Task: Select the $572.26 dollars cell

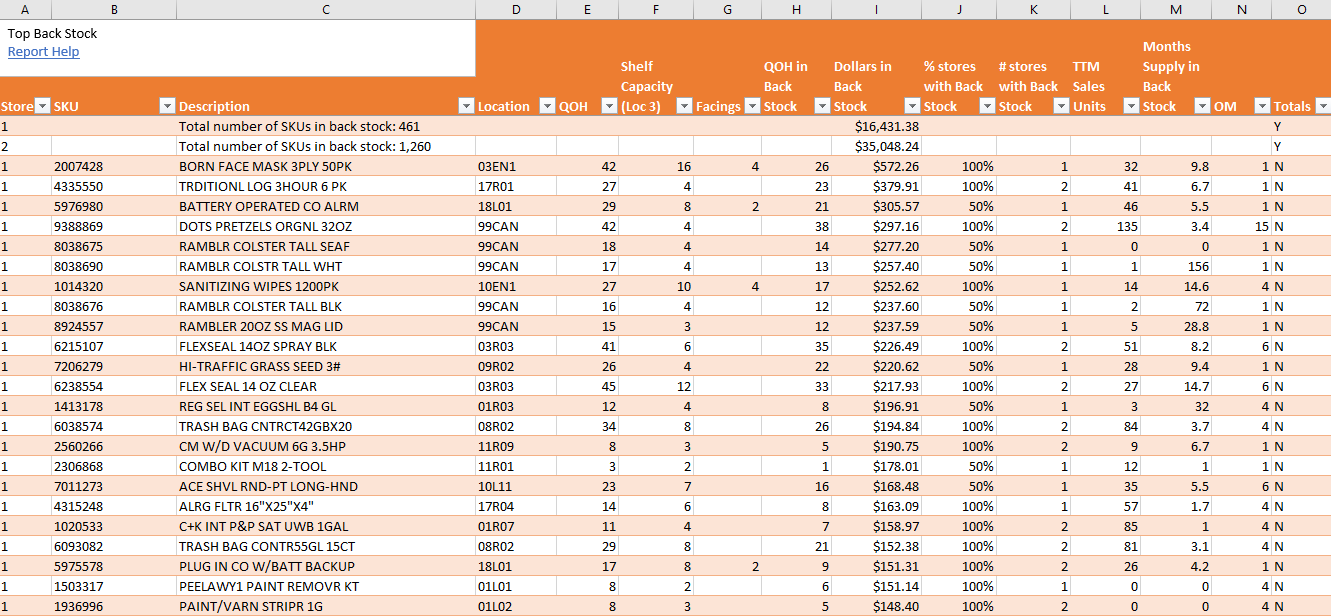Action: [876, 166]
